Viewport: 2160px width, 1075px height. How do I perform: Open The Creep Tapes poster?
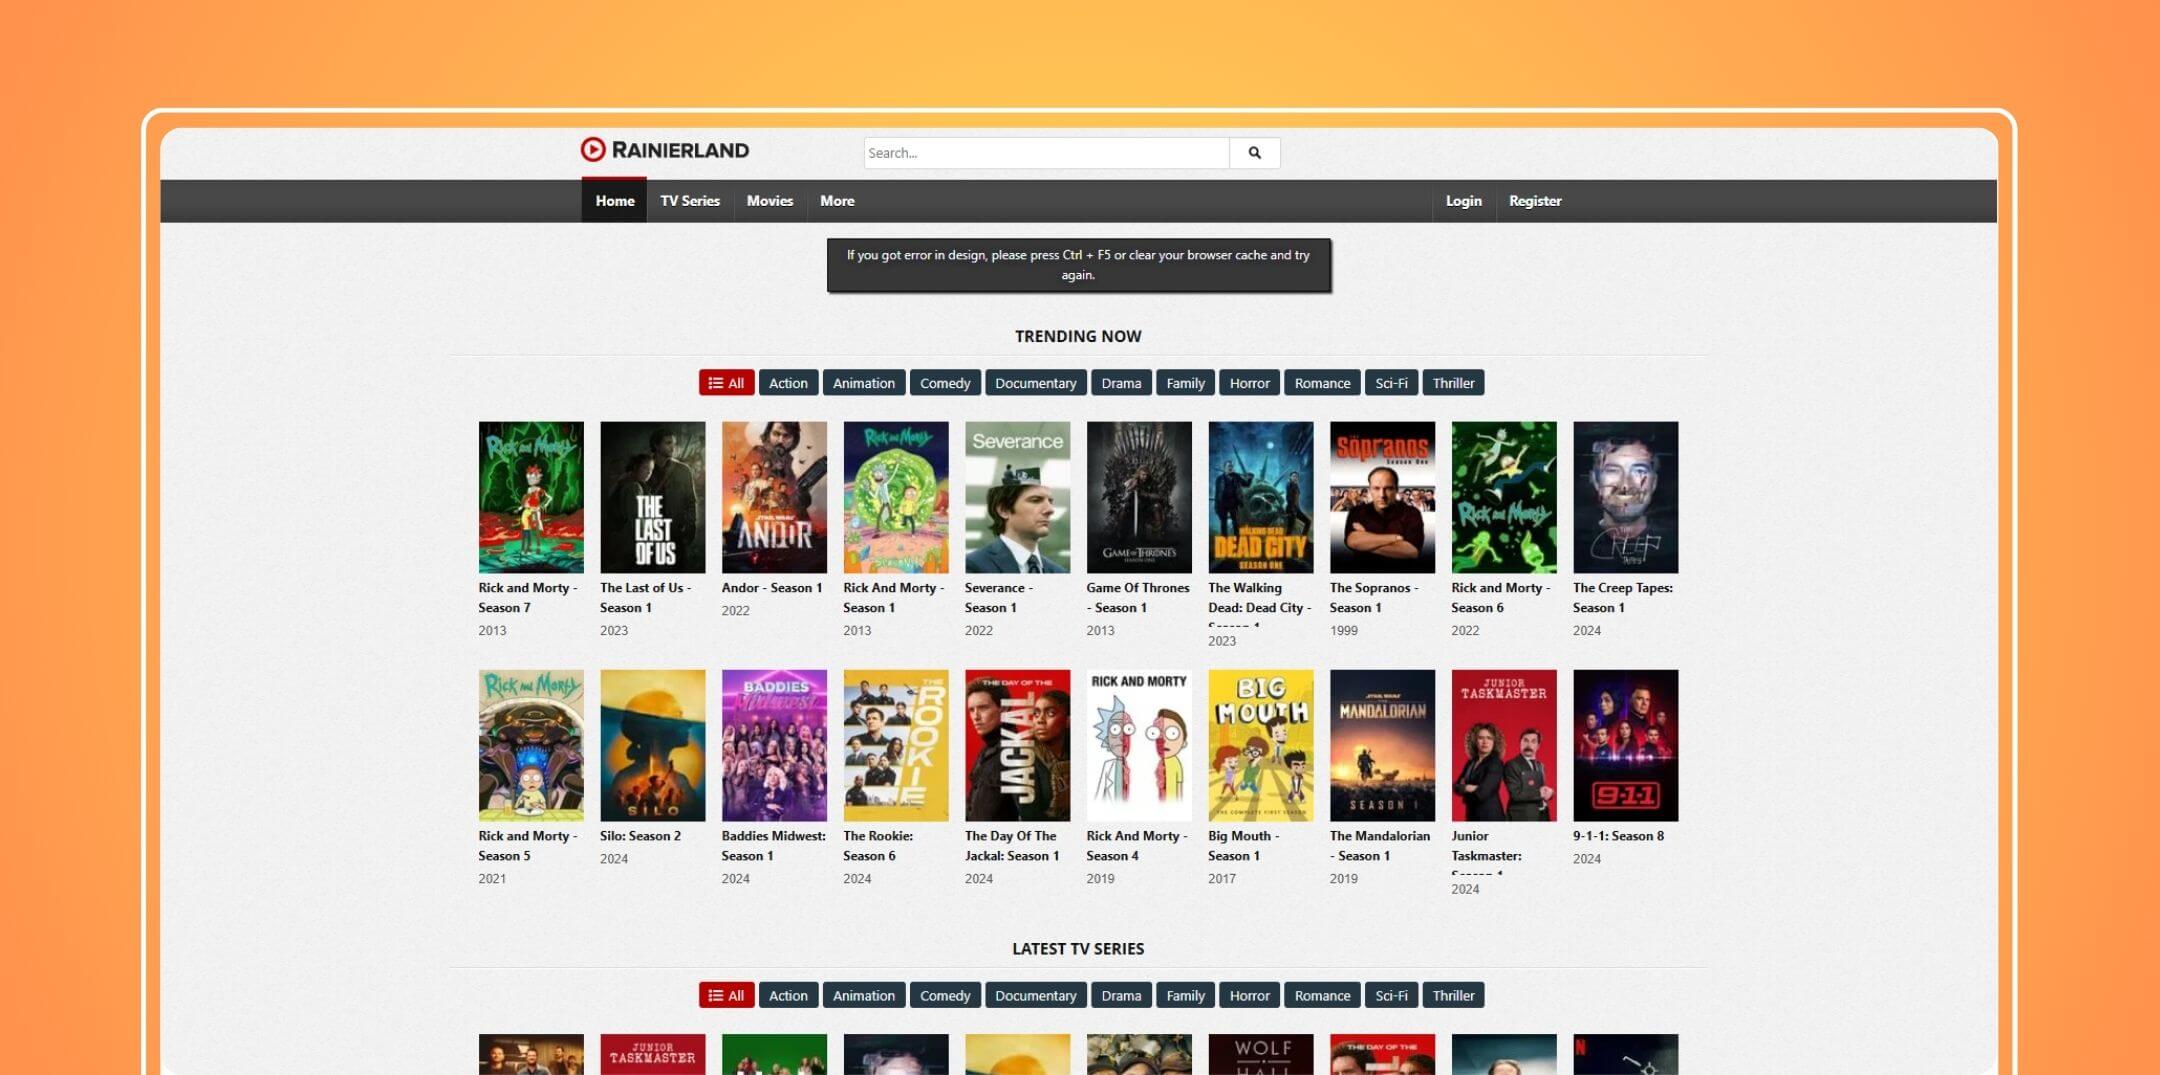[1626, 497]
